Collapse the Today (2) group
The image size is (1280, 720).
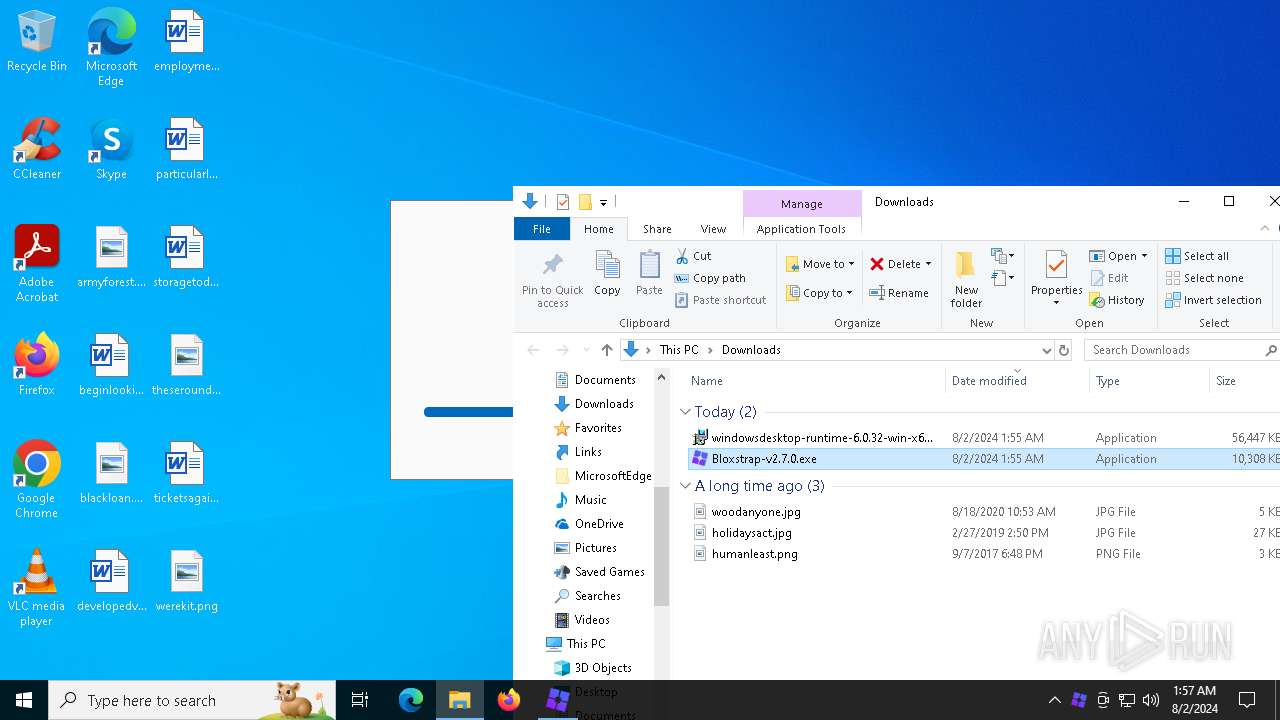(686, 412)
